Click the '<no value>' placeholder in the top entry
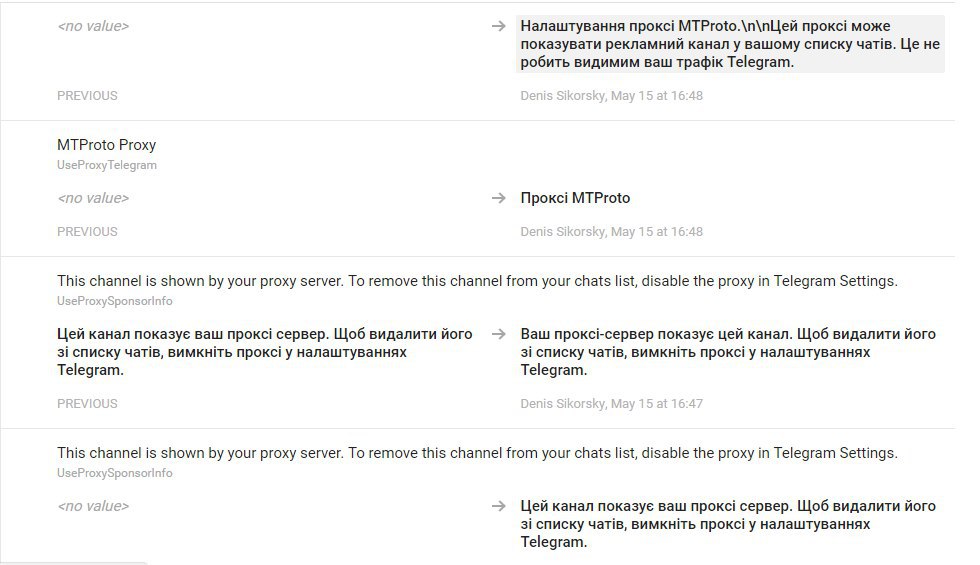The height and width of the screenshot is (565, 980). point(93,26)
